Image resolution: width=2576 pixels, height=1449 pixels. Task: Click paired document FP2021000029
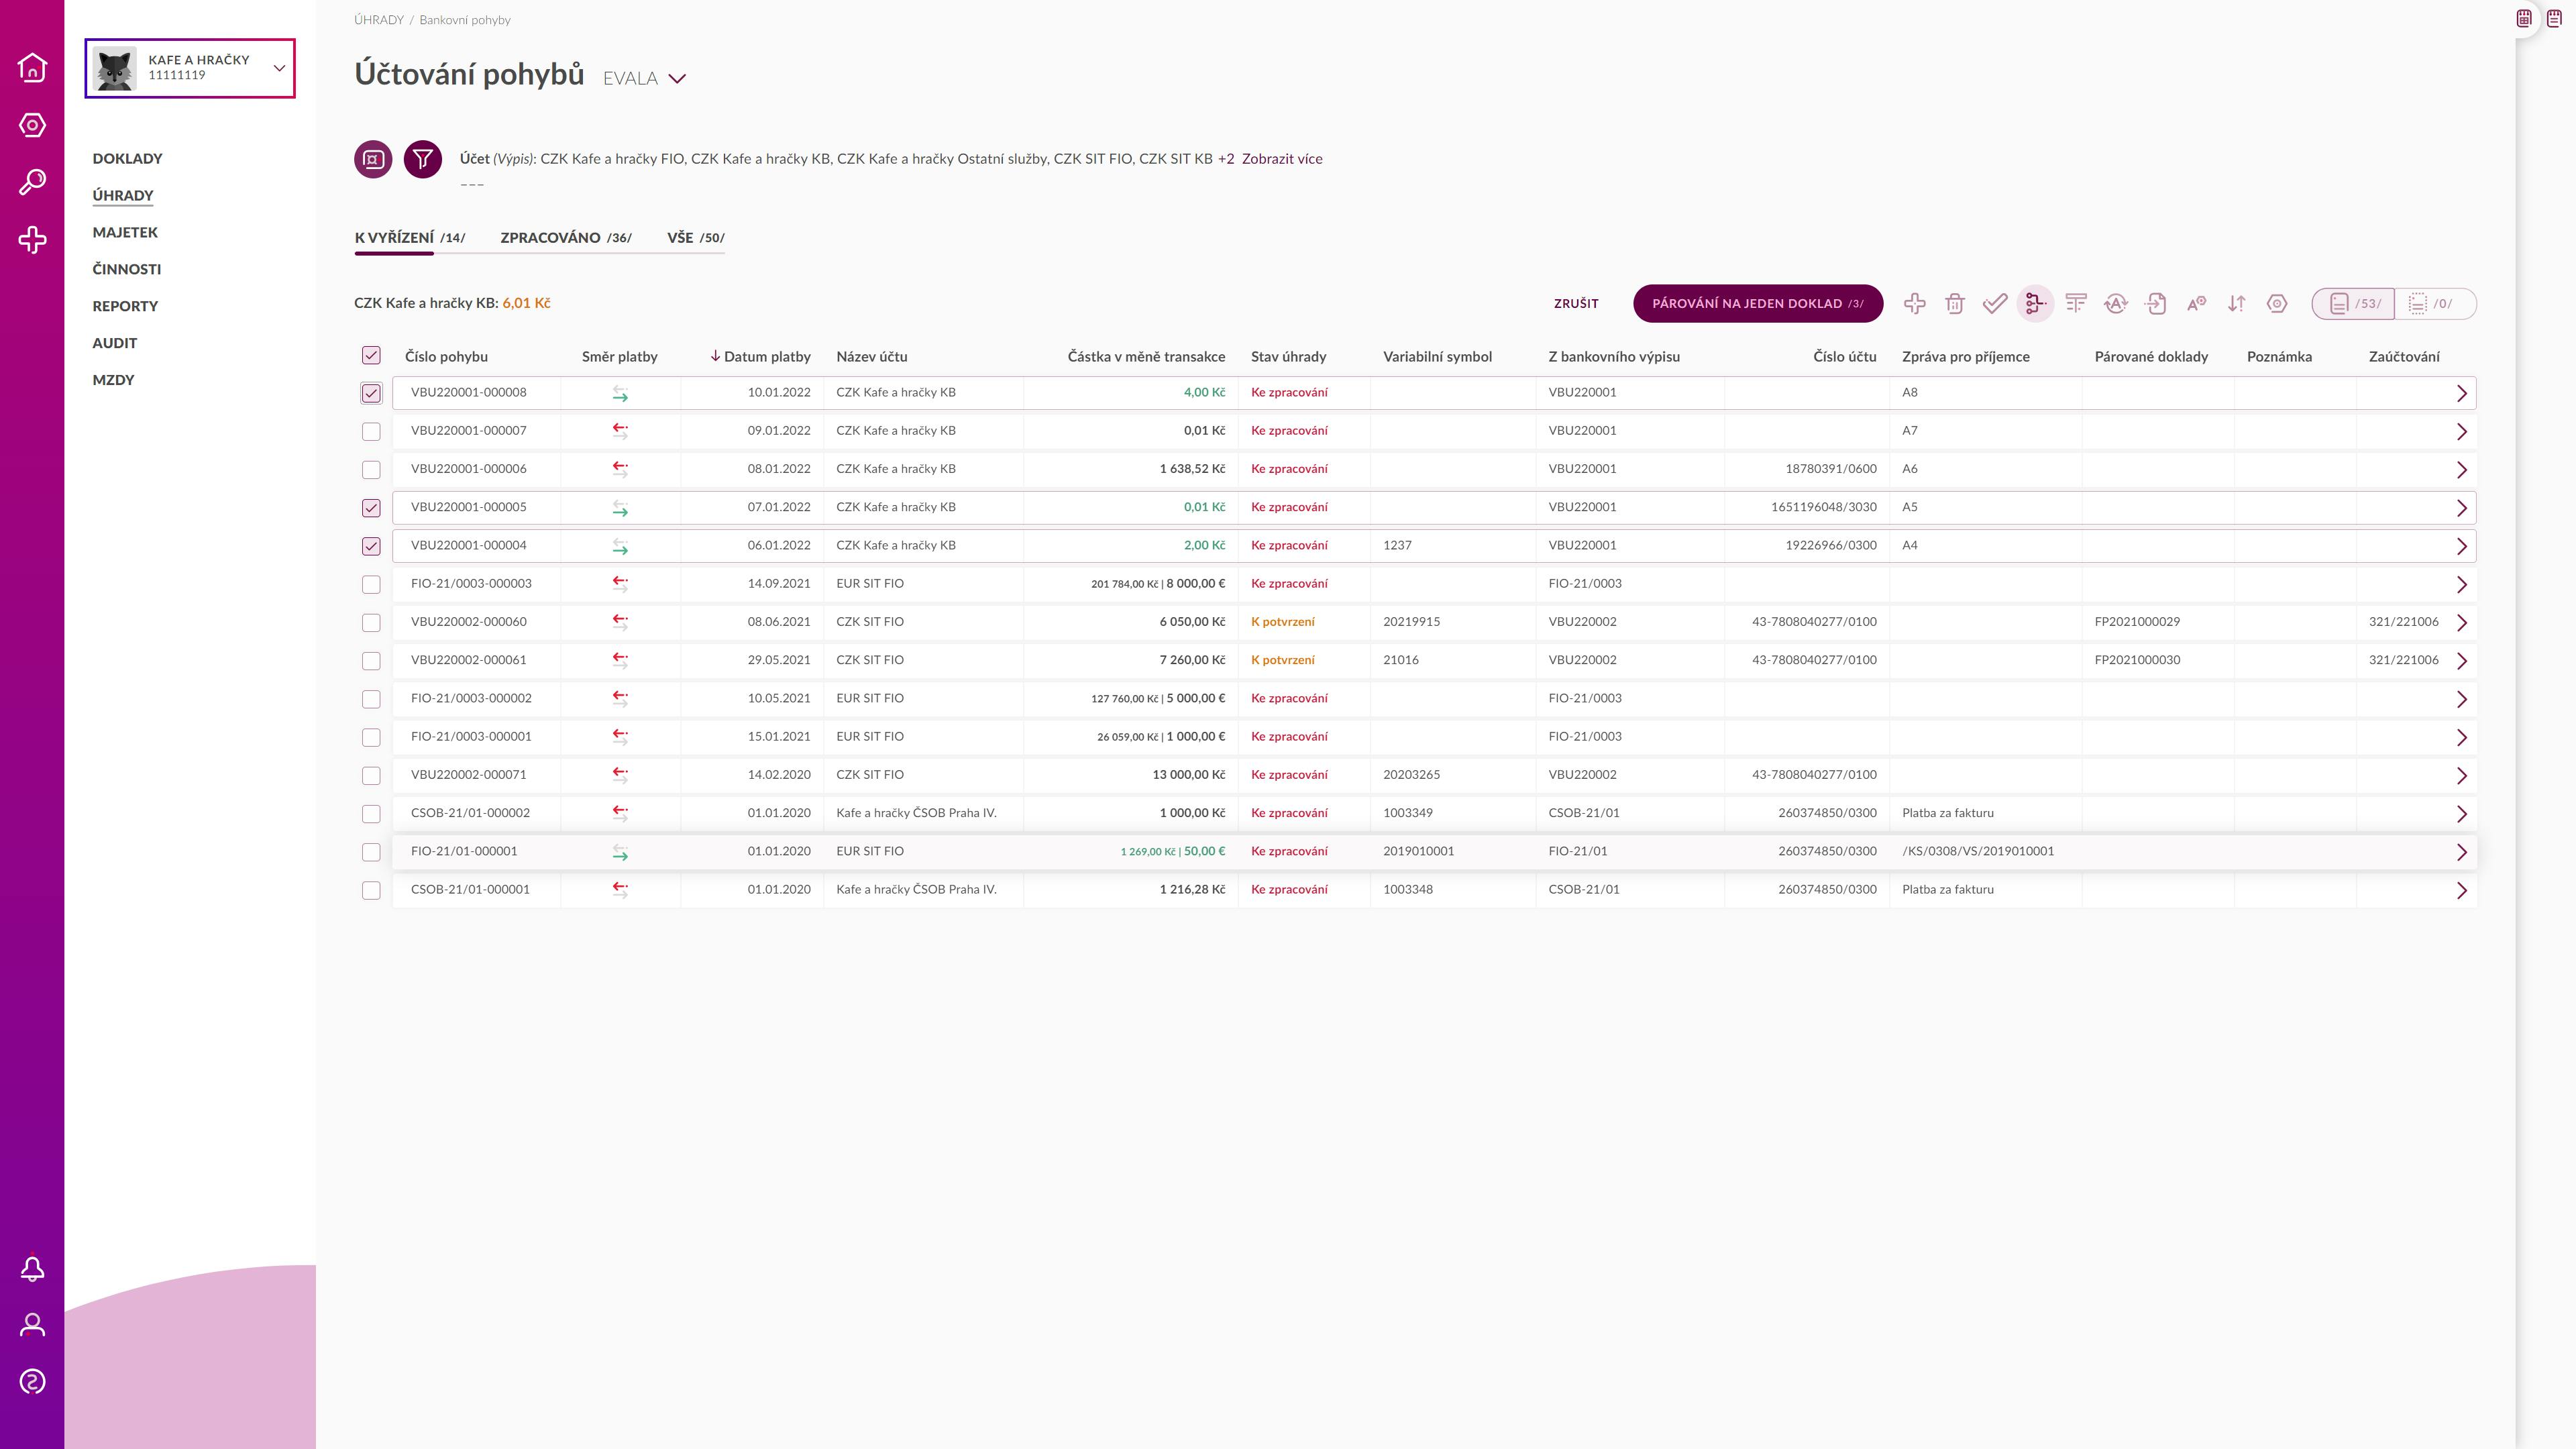point(2137,622)
